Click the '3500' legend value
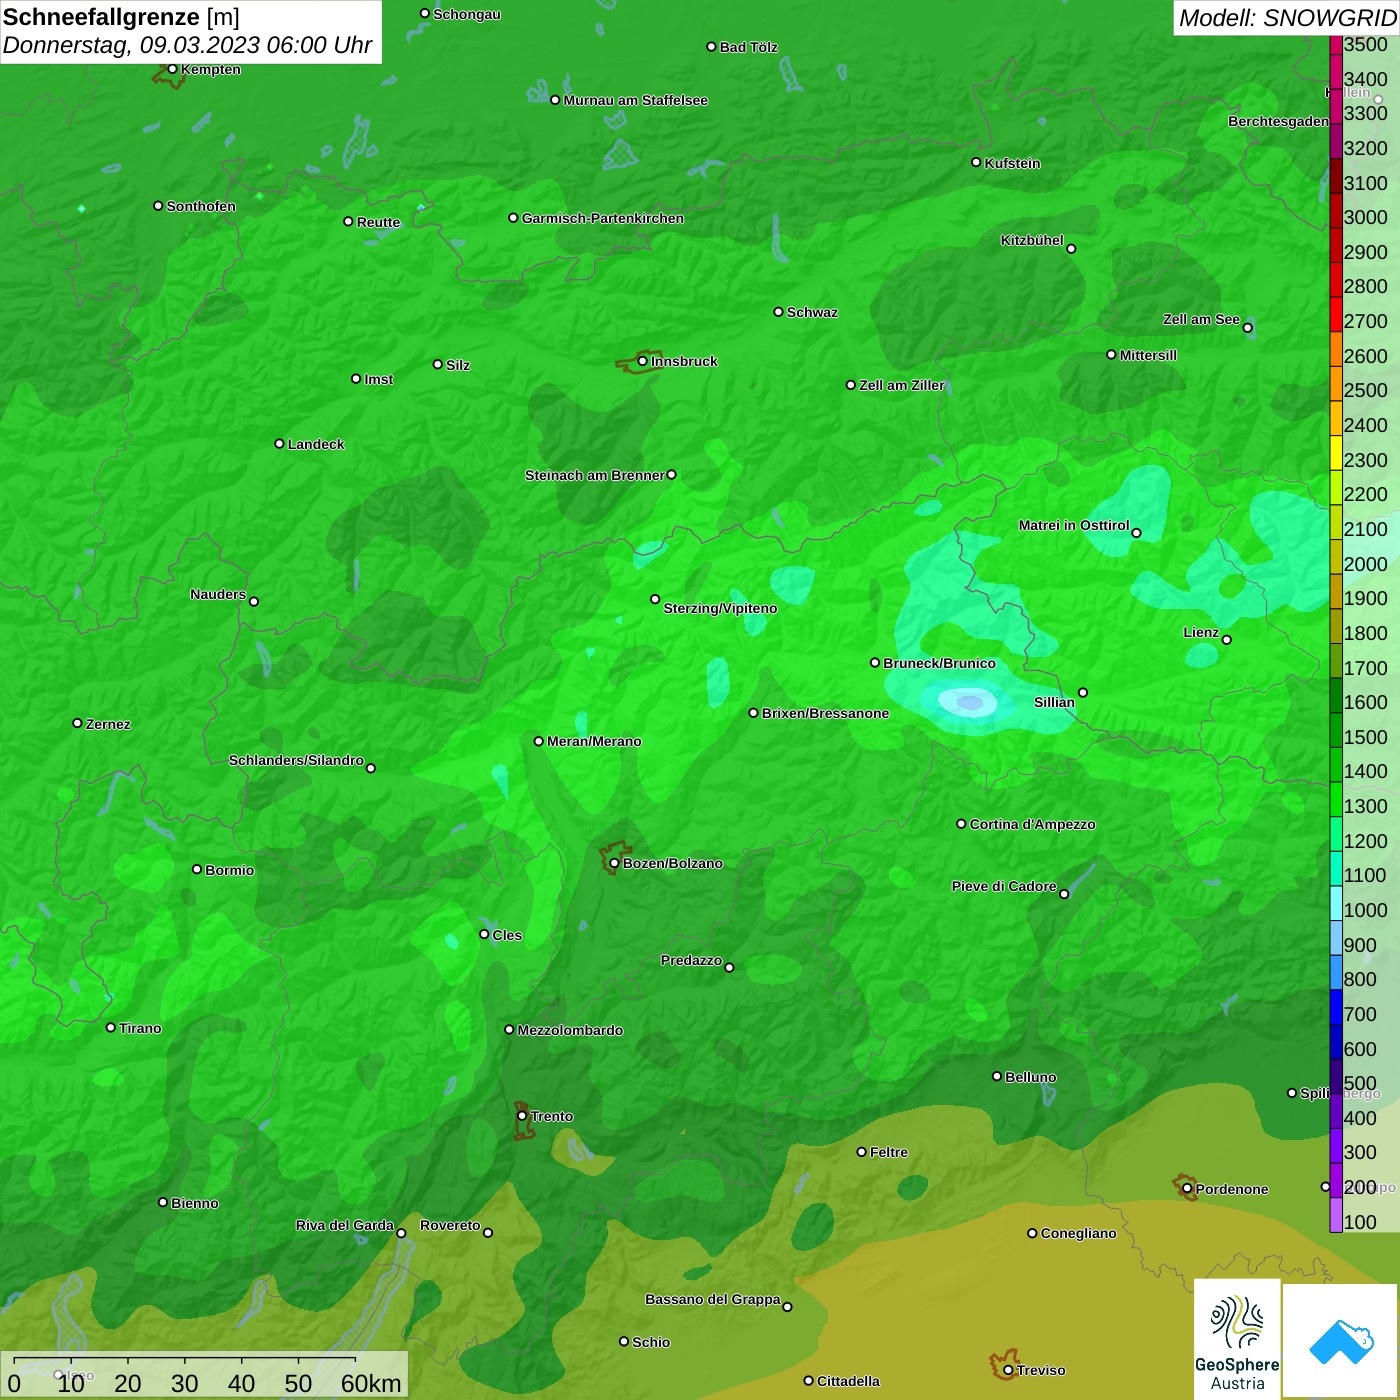Image resolution: width=1400 pixels, height=1400 pixels. [x=1365, y=44]
